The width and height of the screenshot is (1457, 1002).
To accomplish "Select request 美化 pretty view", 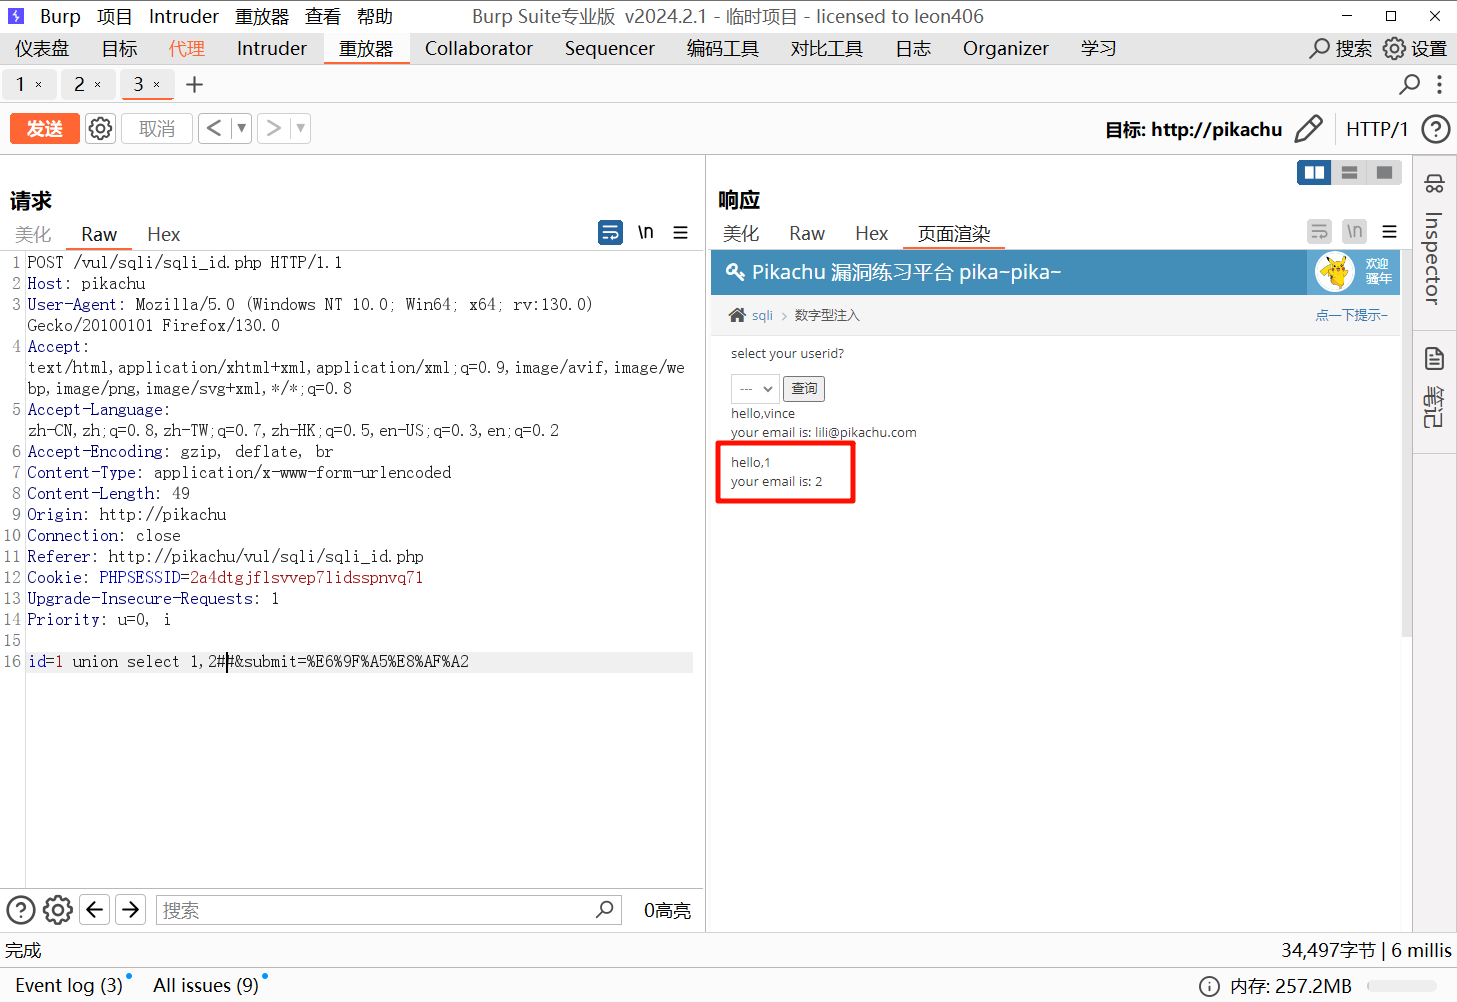I will pyautogui.click(x=33, y=234).
